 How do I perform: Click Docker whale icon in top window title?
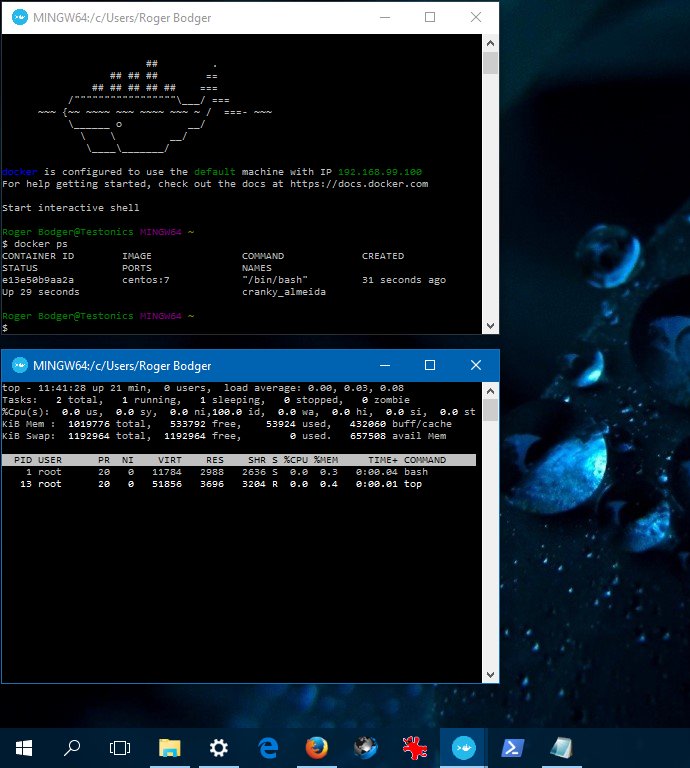(x=20, y=18)
